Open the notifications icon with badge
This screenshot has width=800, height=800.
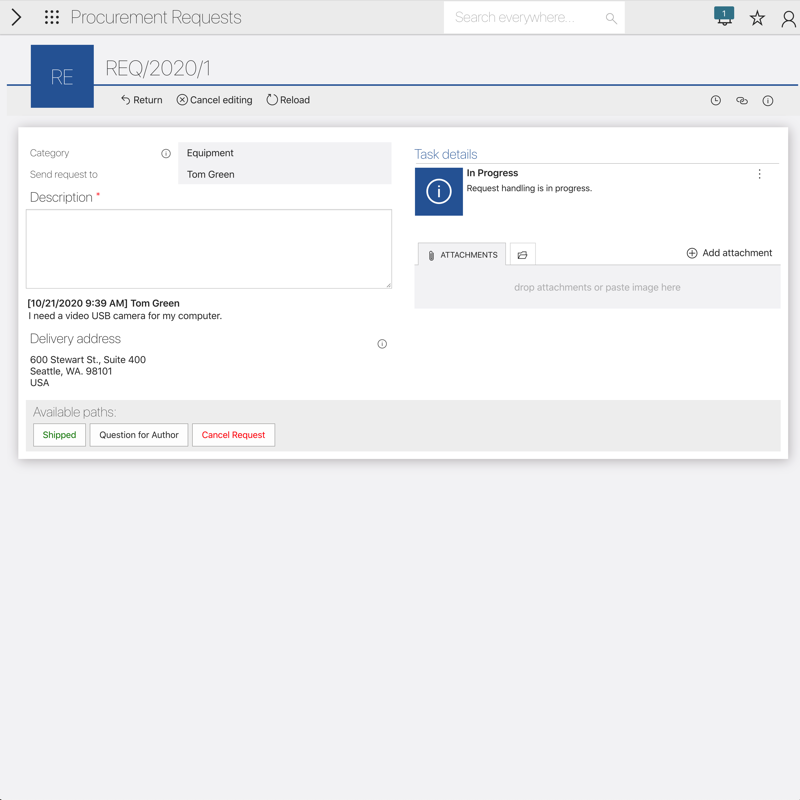(x=724, y=17)
